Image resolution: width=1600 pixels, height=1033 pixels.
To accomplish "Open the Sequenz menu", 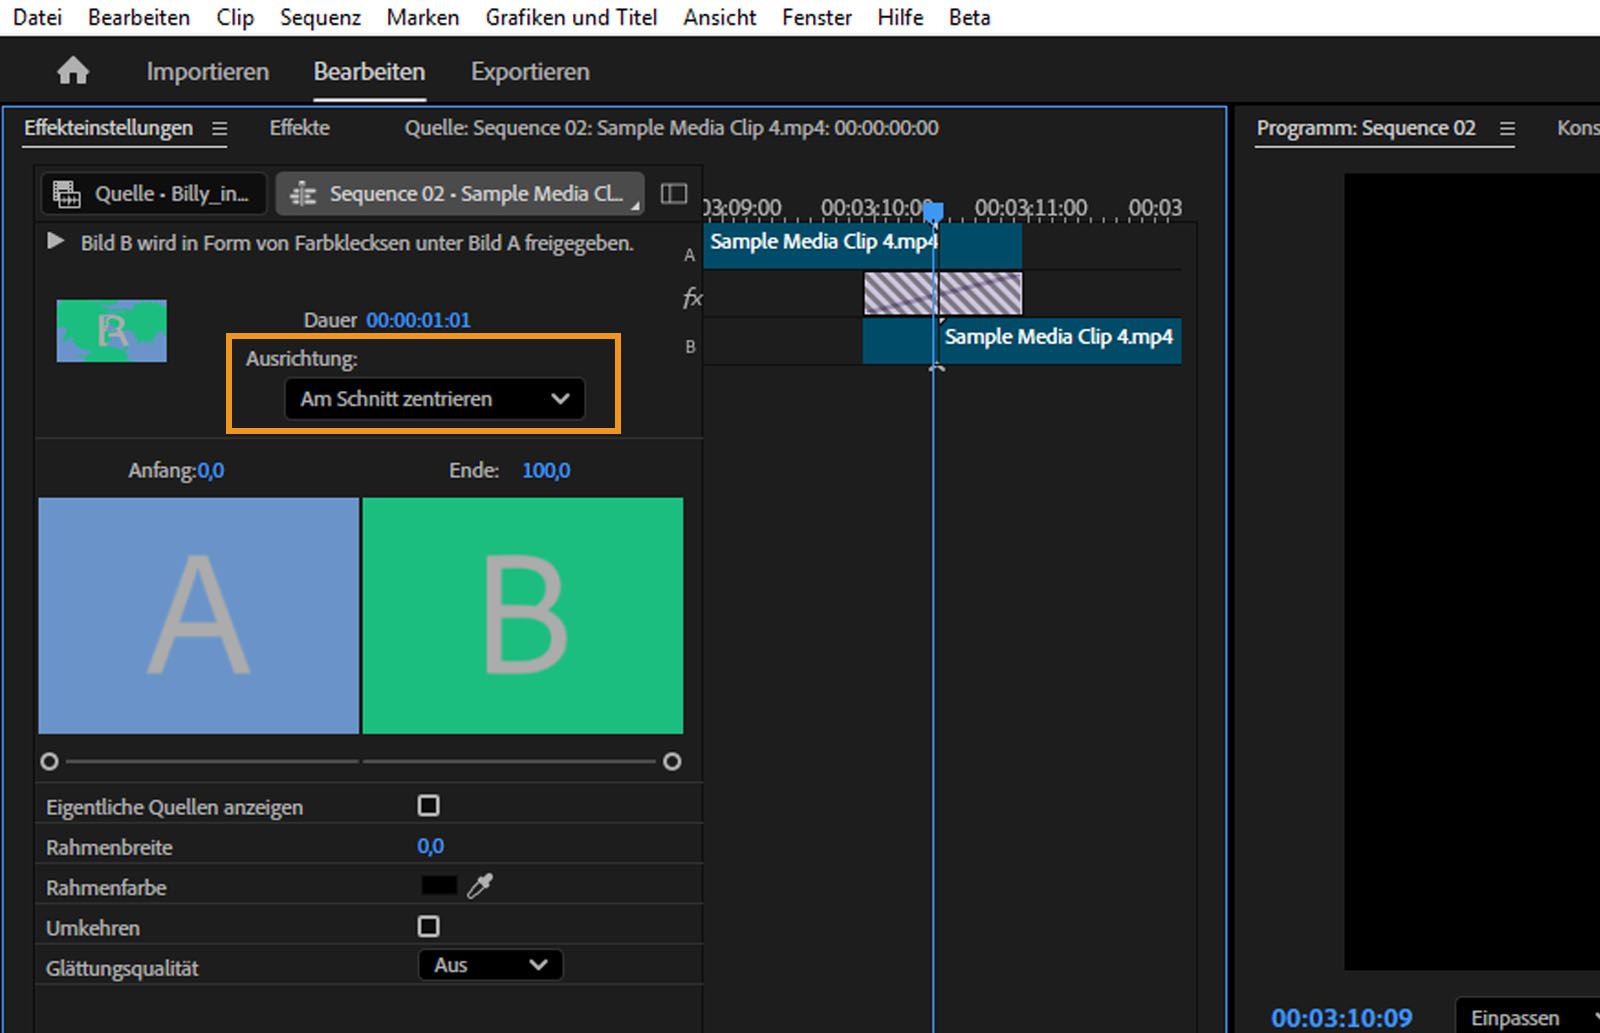I will coord(320,17).
